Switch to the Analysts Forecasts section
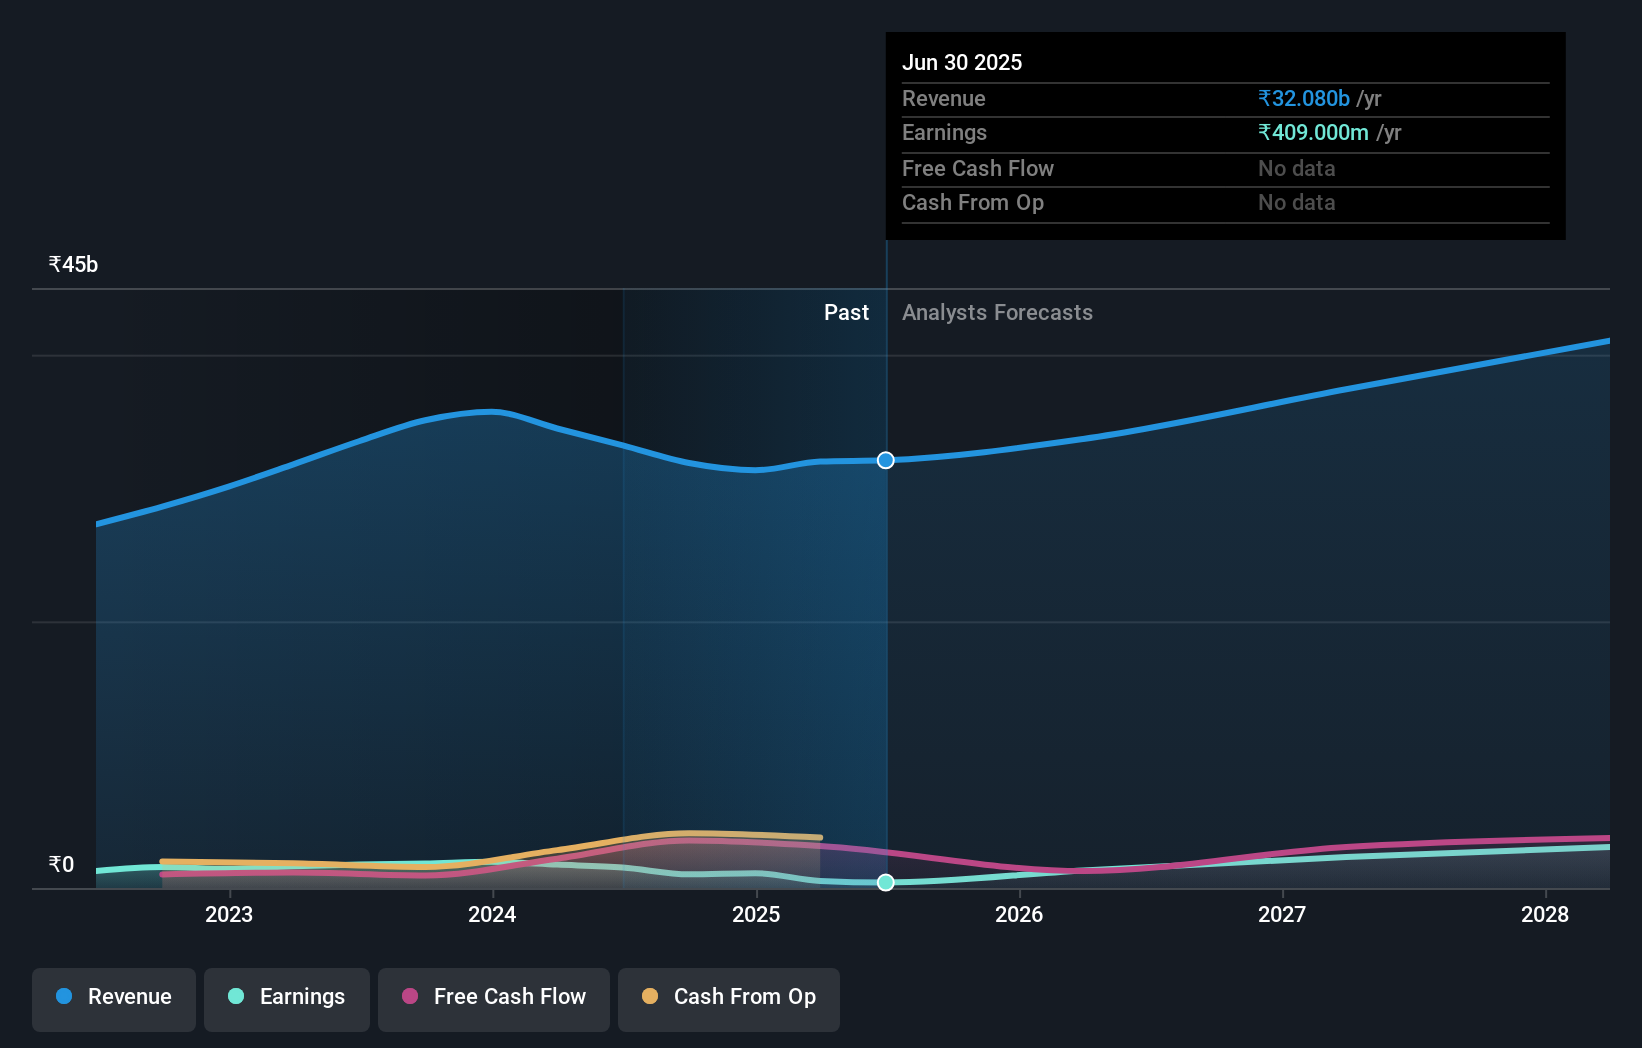 996,312
